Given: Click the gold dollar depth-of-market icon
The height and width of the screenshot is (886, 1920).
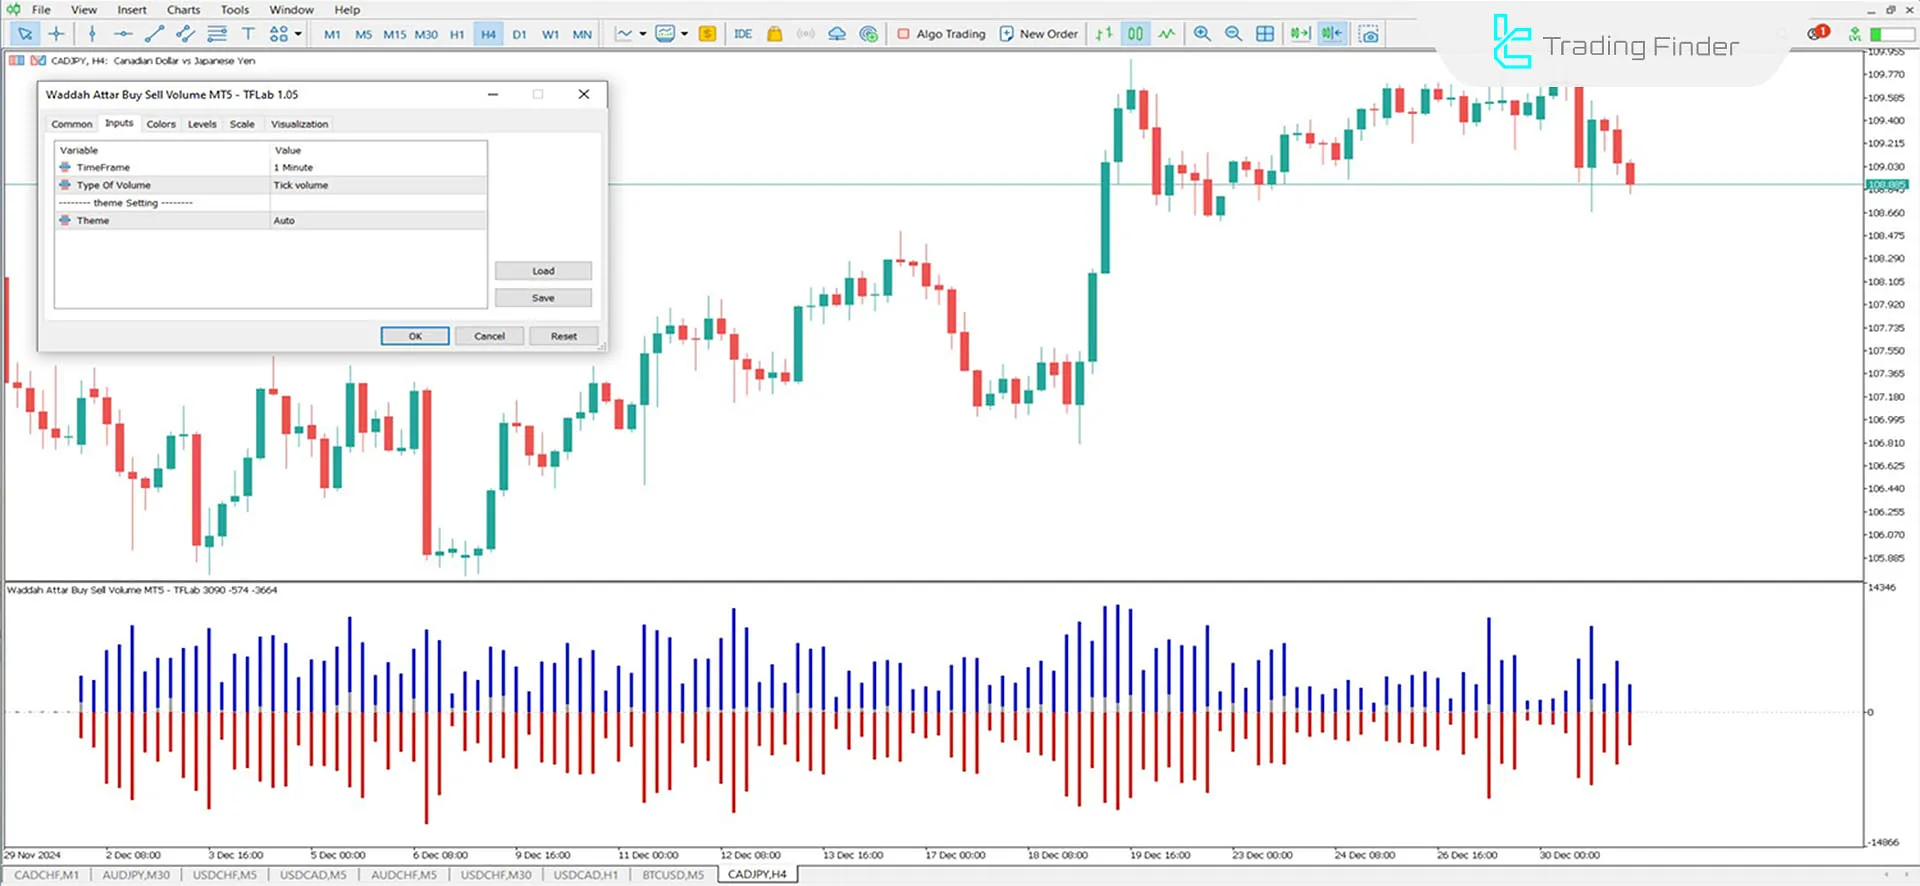Looking at the screenshot, I should [x=707, y=34].
